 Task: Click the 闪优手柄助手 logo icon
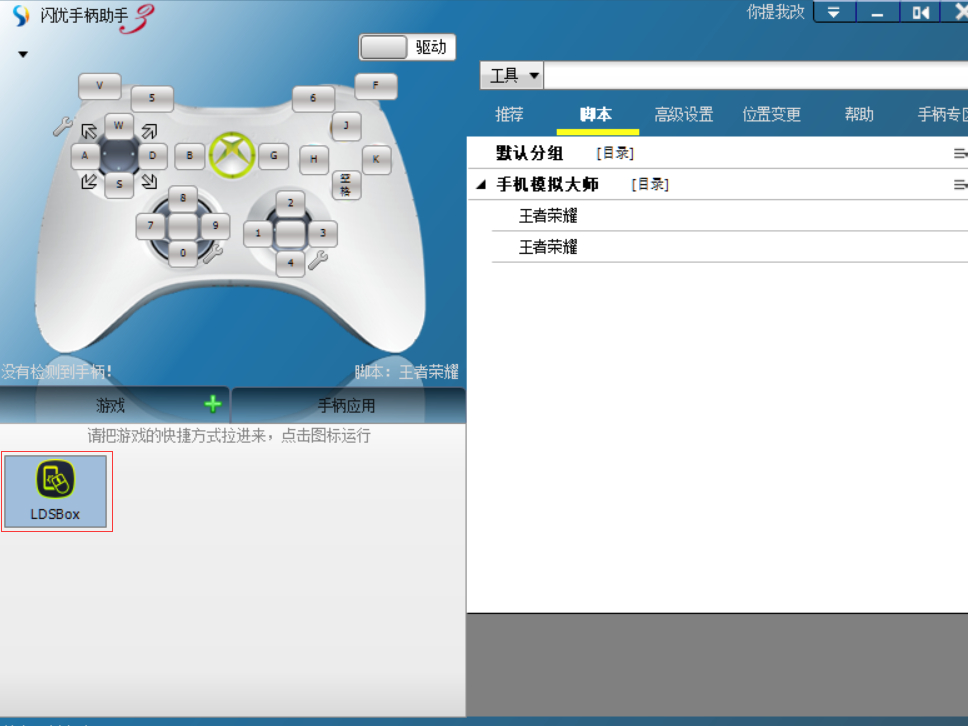pos(22,15)
